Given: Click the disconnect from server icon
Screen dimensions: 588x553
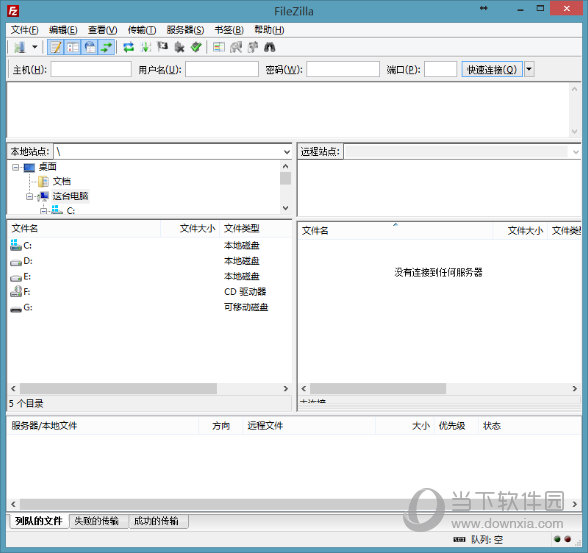Looking at the screenshot, I should pyautogui.click(x=180, y=47).
